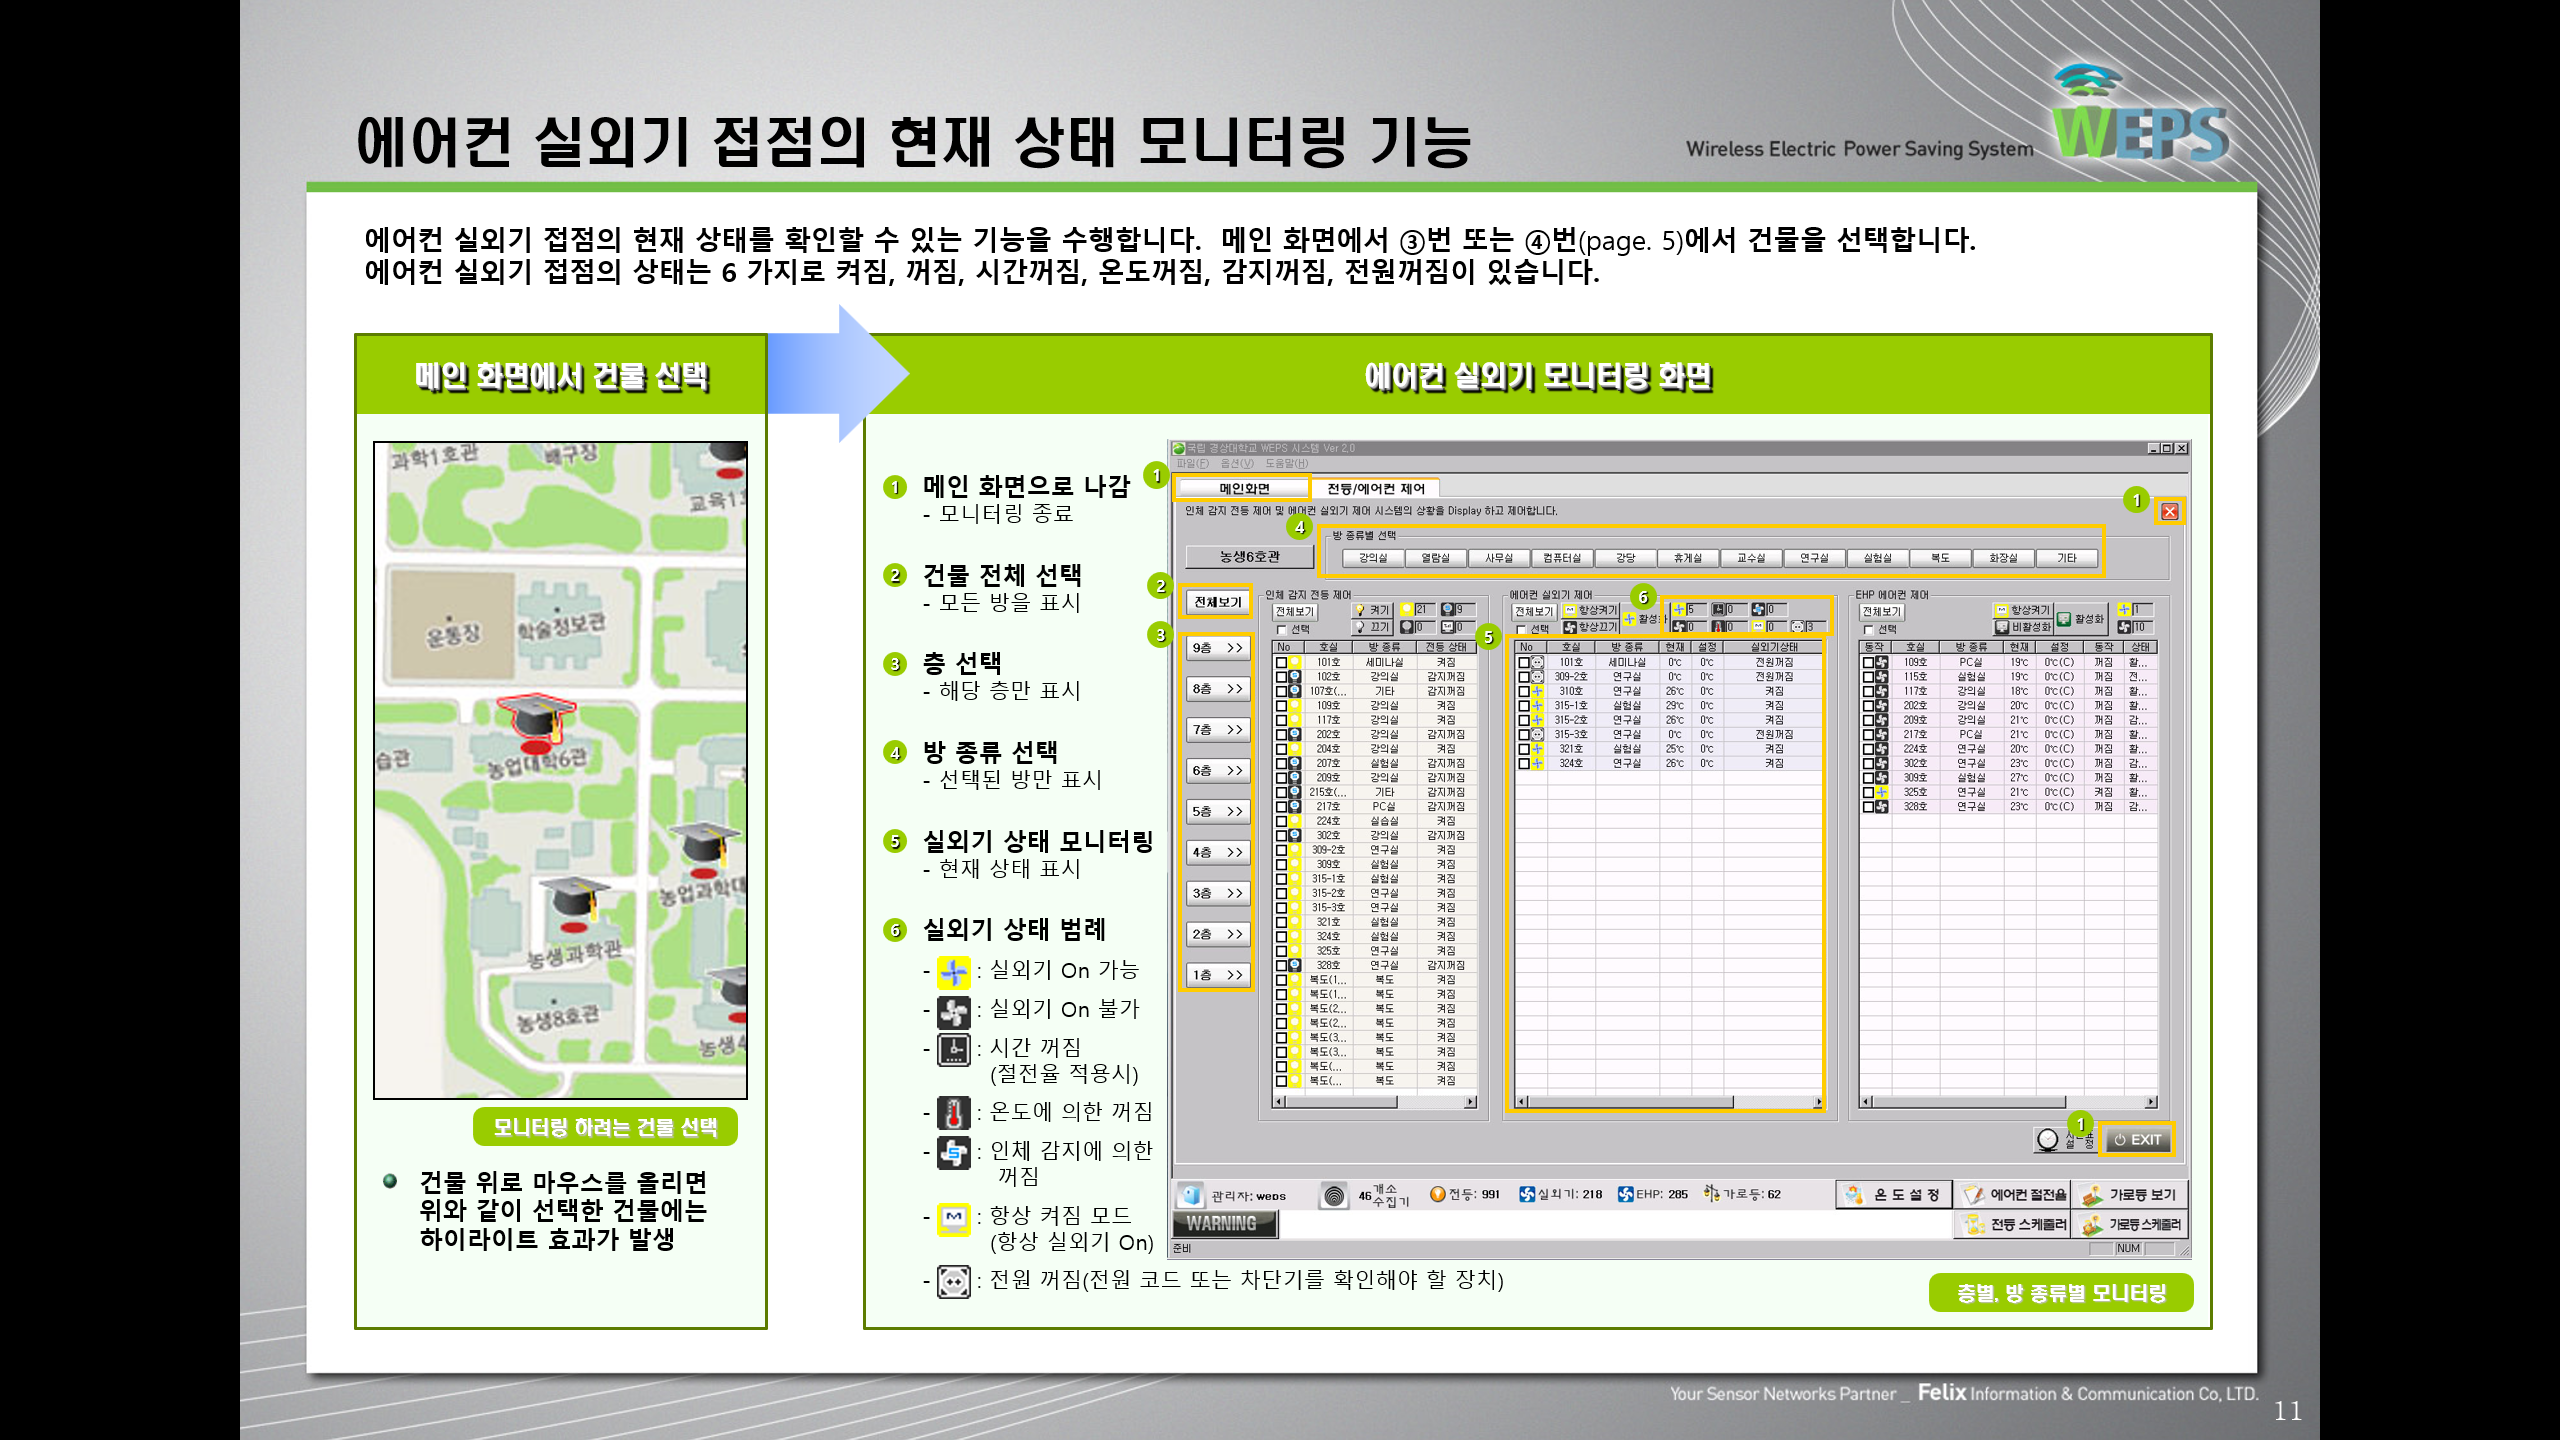Click the yellow fan icon in EHP row 325호
Viewport: 2560px width, 1440px height.
[x=1881, y=792]
